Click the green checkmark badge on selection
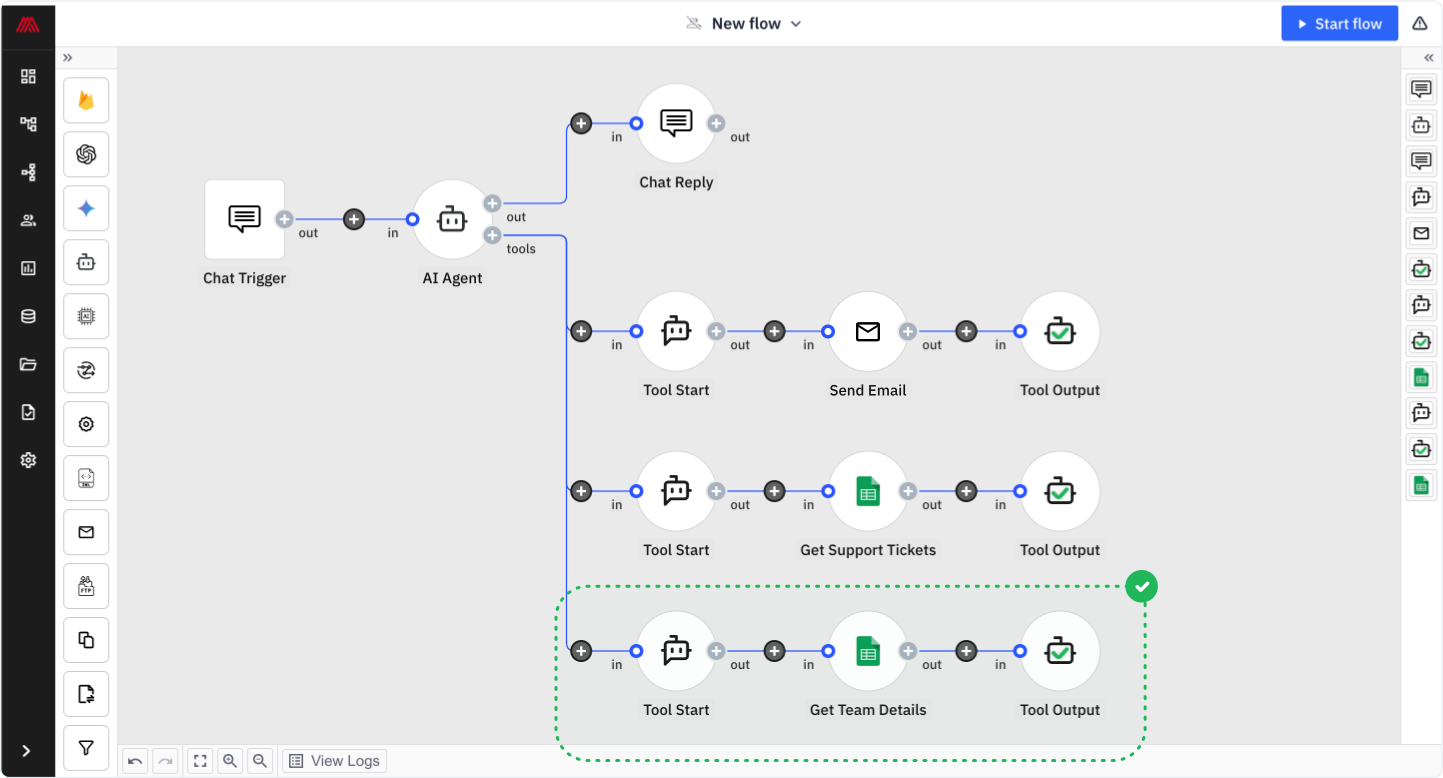 click(x=1141, y=587)
